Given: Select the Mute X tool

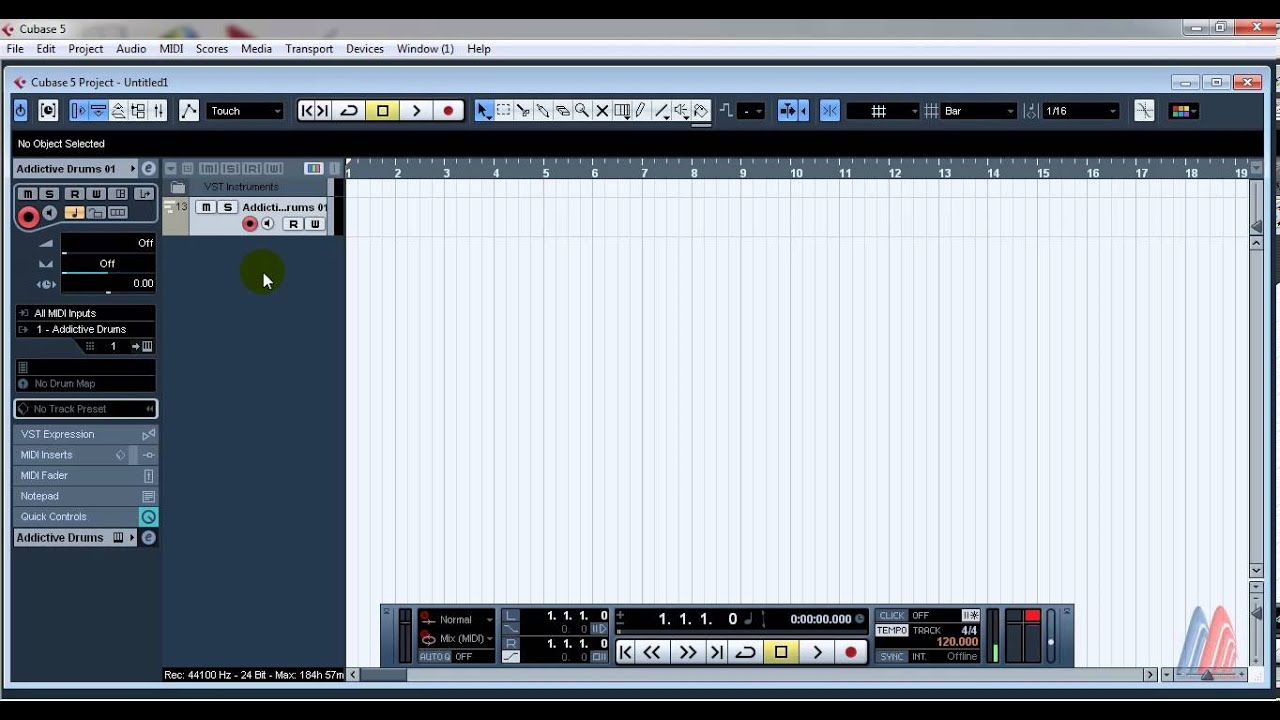Looking at the screenshot, I should point(602,111).
